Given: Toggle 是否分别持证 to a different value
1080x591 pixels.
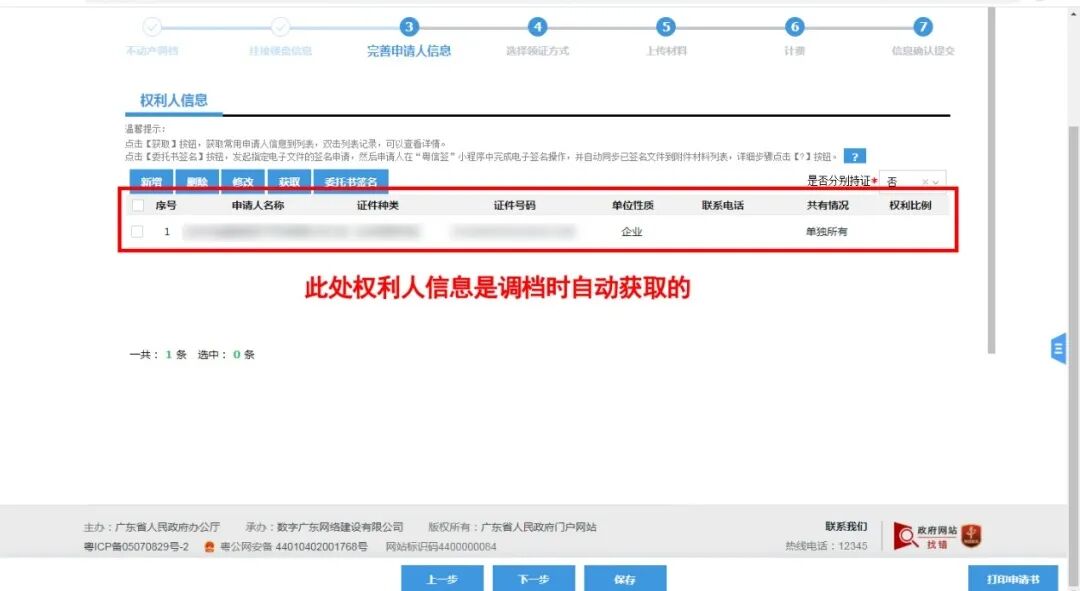Looking at the screenshot, I should tap(898, 181).
